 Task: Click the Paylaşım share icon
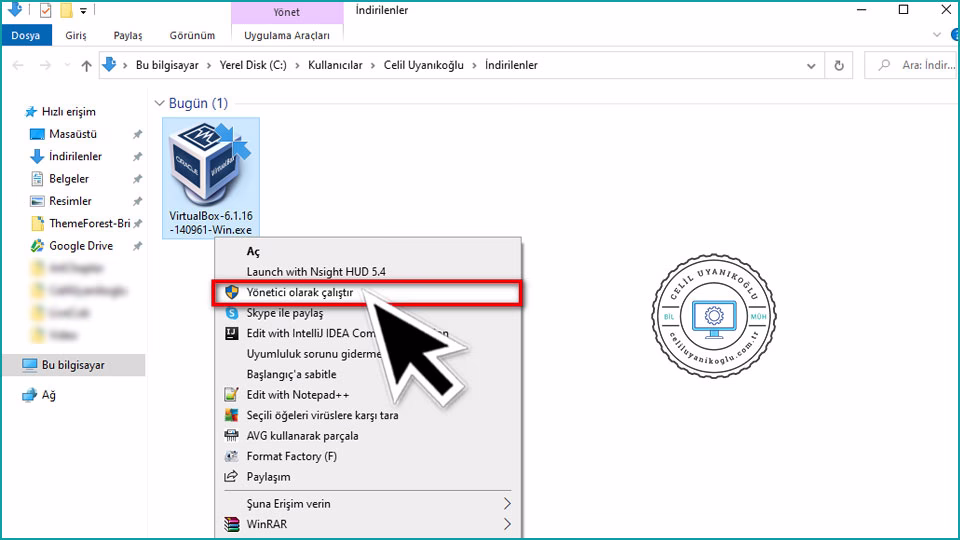[231, 476]
